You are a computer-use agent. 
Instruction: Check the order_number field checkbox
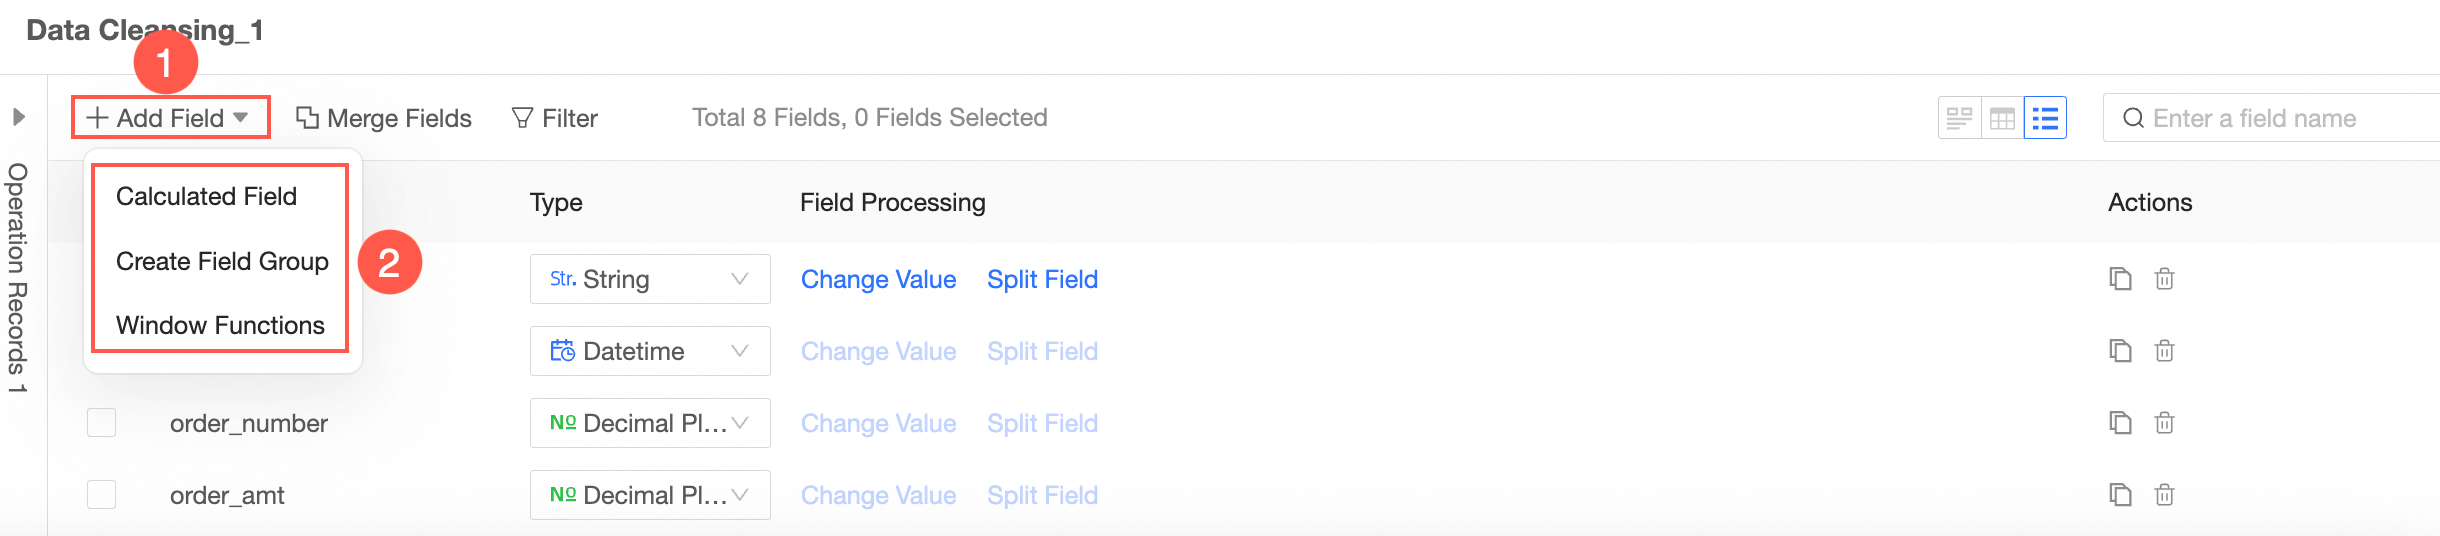101,423
